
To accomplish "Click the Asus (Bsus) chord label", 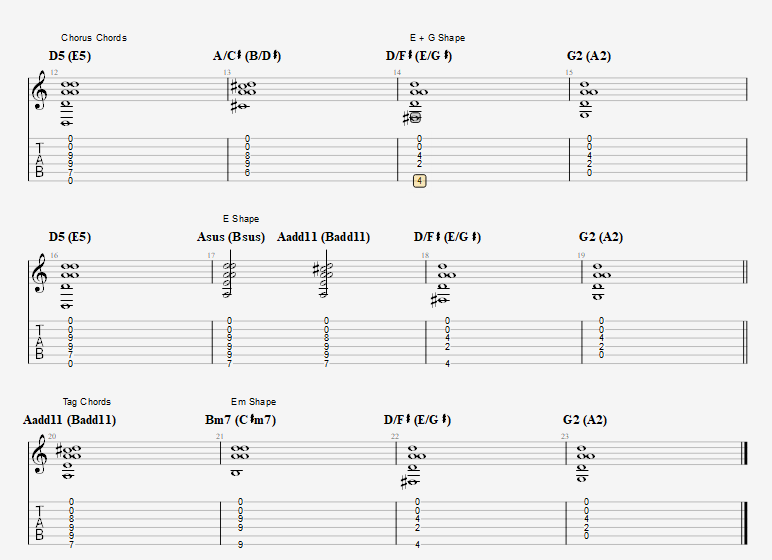I will click(231, 237).
